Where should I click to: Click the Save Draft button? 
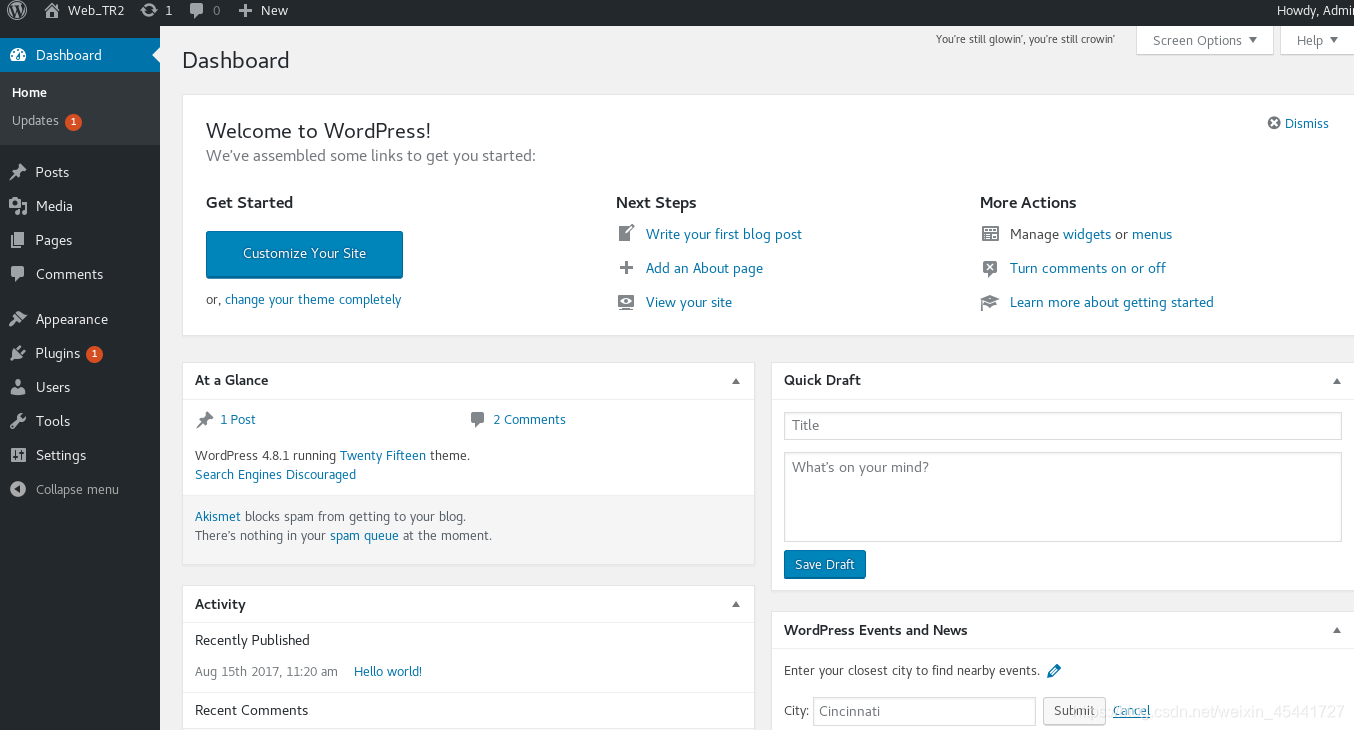pyautogui.click(x=825, y=564)
